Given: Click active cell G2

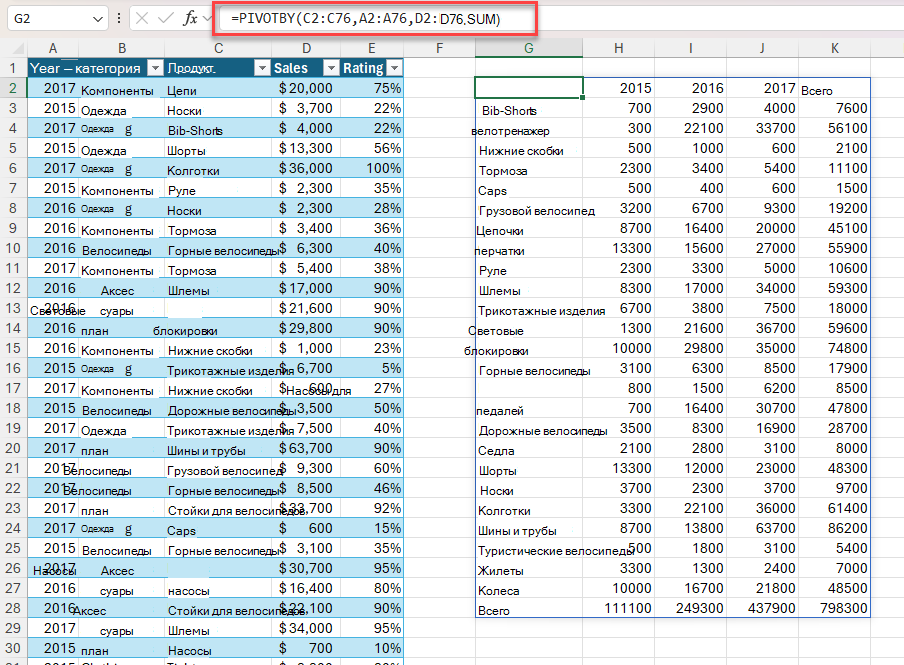Looking at the screenshot, I should (529, 88).
